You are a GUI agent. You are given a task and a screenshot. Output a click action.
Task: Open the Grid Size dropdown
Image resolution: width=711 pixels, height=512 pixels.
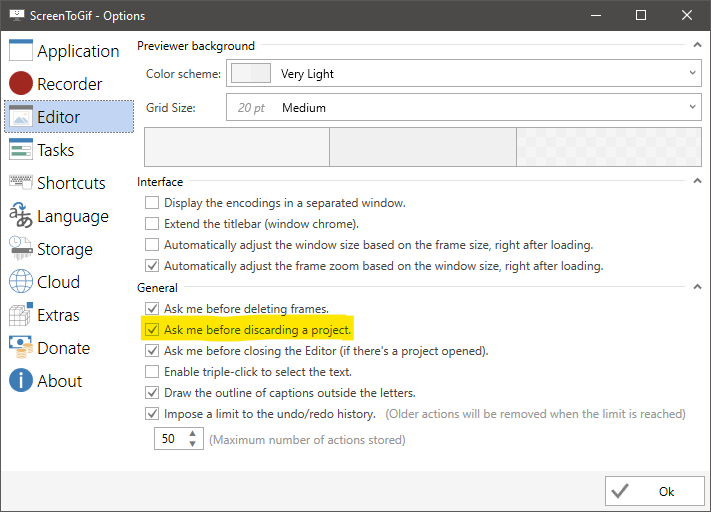(x=464, y=107)
